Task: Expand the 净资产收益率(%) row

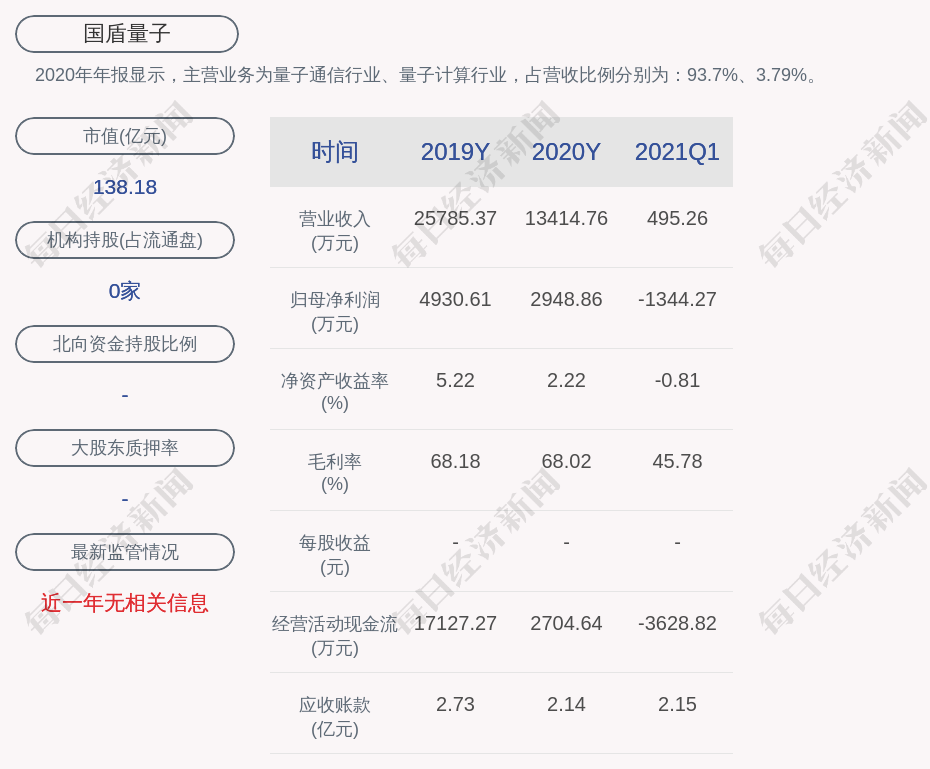Action: tap(334, 392)
